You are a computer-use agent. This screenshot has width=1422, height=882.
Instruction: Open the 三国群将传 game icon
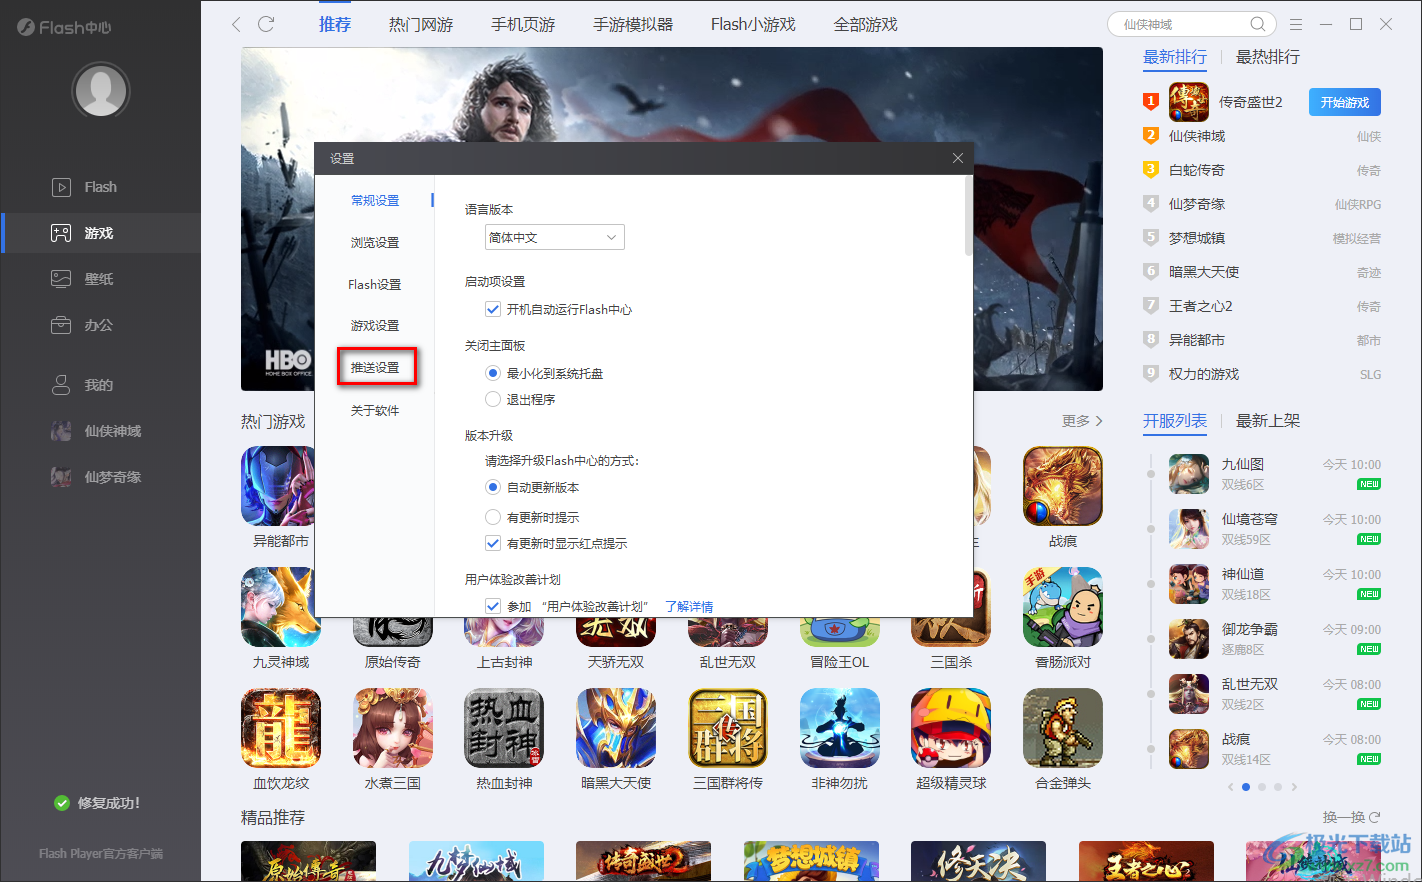[x=728, y=728]
